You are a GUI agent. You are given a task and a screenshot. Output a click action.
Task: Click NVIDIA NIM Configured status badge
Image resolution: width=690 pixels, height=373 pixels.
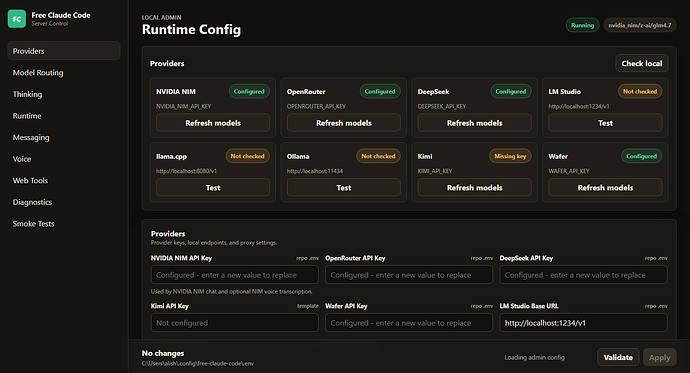[249, 91]
